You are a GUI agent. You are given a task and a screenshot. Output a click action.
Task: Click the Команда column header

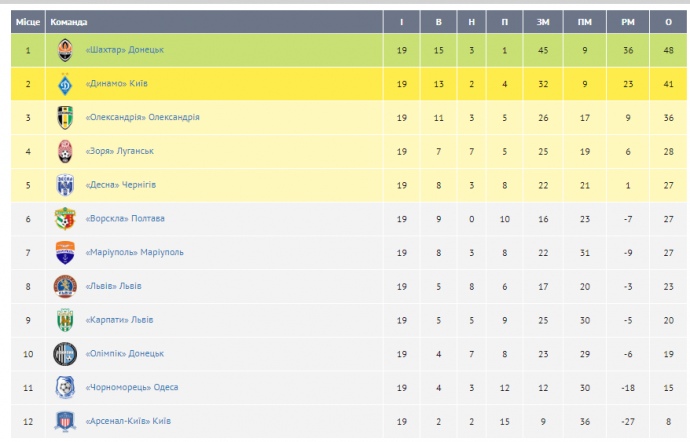point(69,21)
